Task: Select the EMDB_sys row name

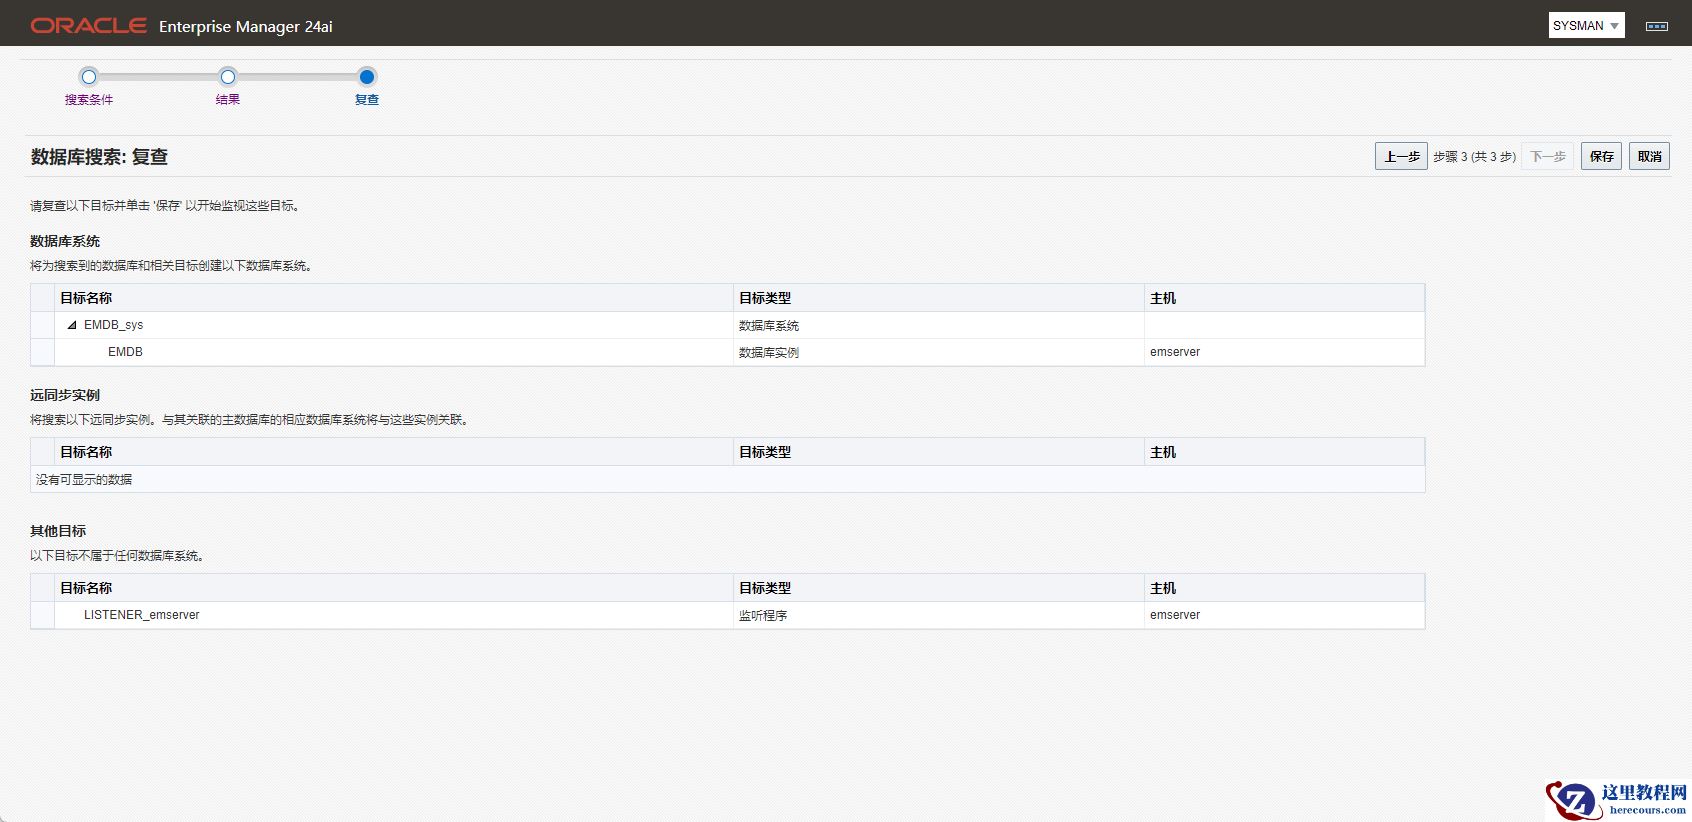Action: (113, 325)
